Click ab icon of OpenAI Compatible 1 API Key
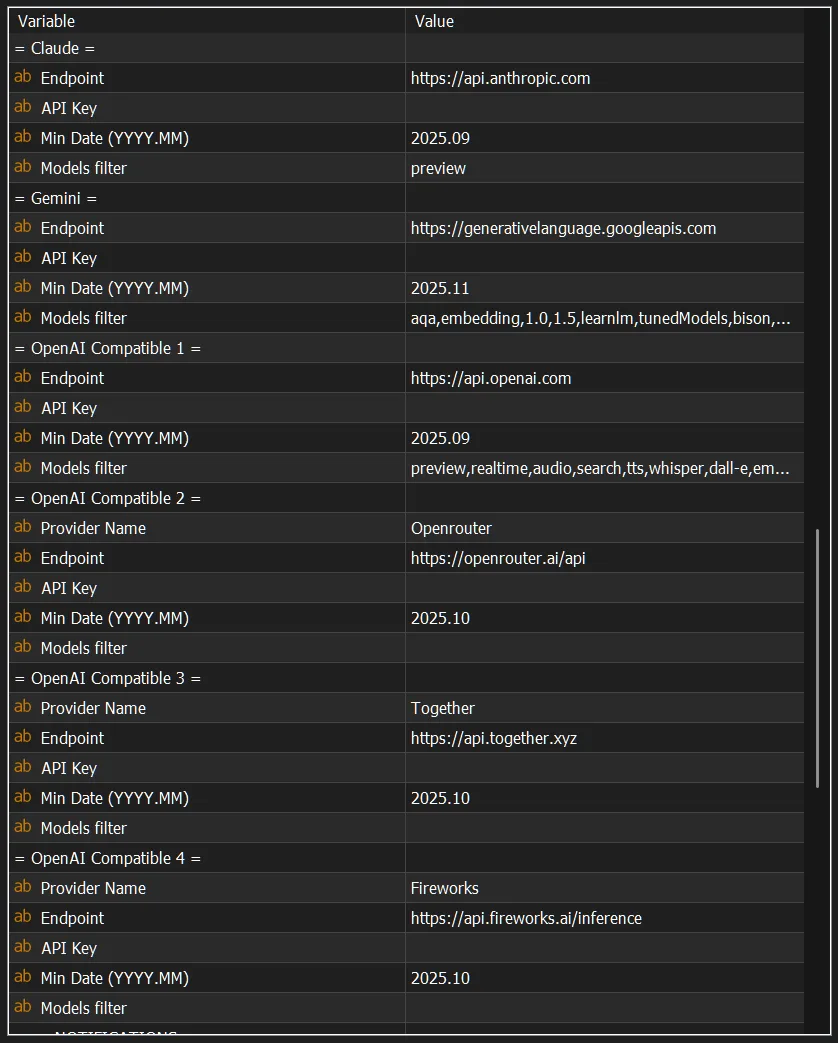The width and height of the screenshot is (838, 1043). [23, 407]
